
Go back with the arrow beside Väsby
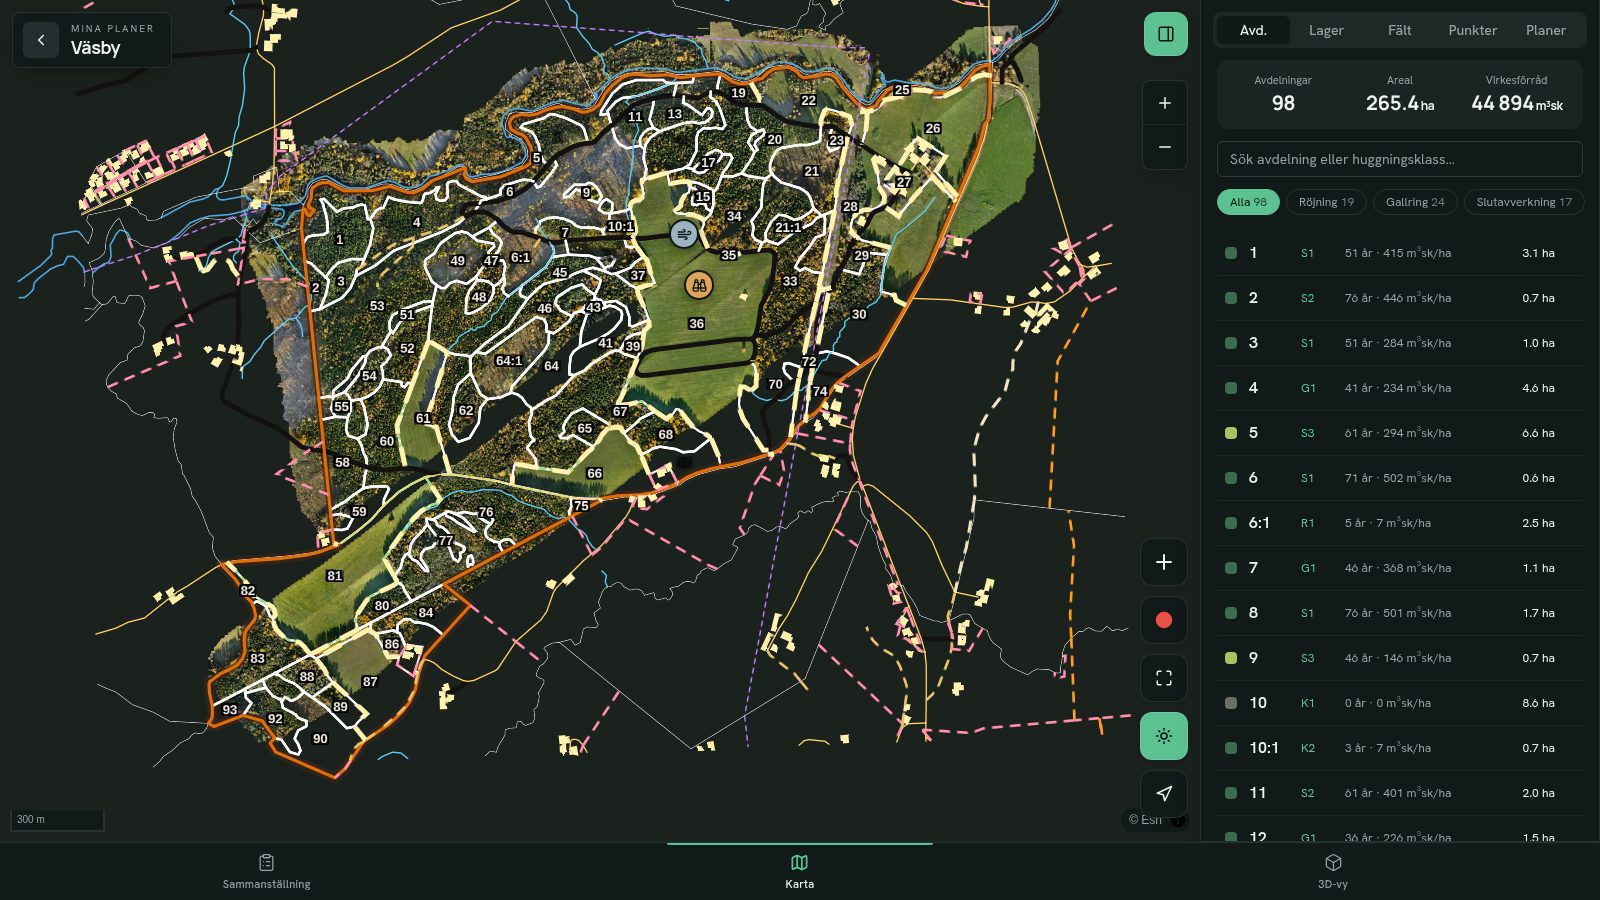41,40
